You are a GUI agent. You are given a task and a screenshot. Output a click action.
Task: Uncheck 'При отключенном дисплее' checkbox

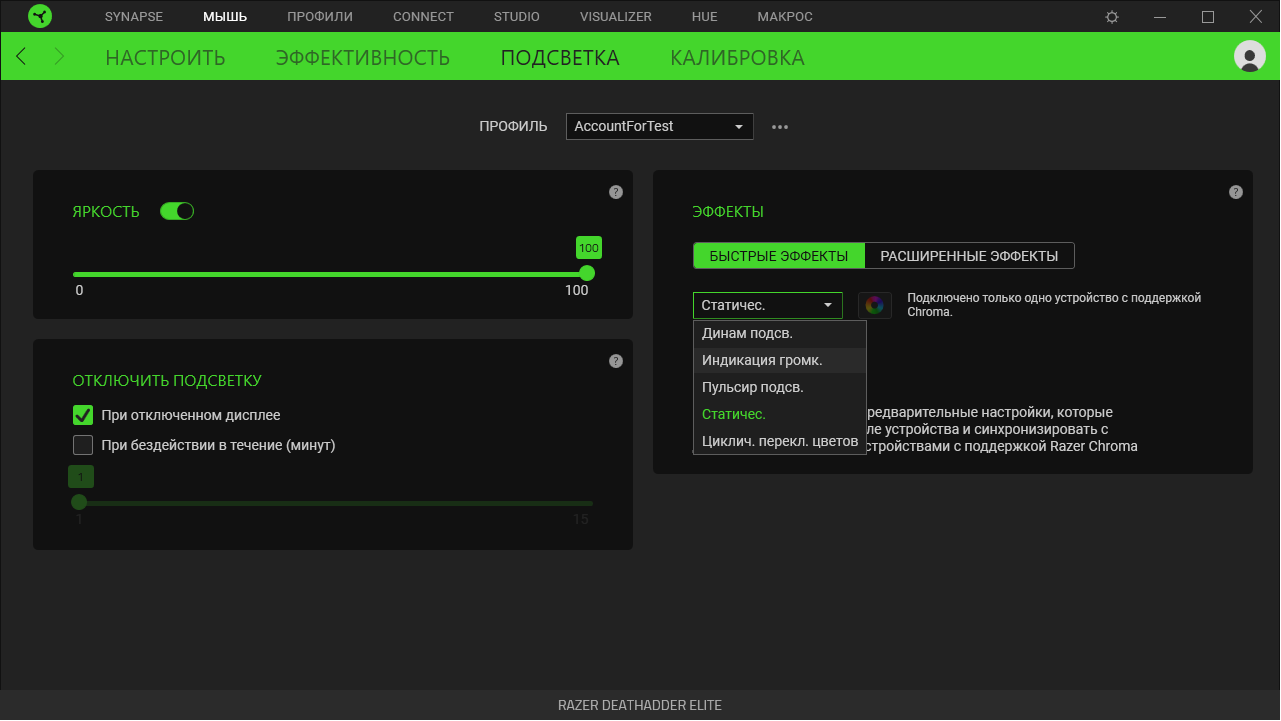[83, 415]
